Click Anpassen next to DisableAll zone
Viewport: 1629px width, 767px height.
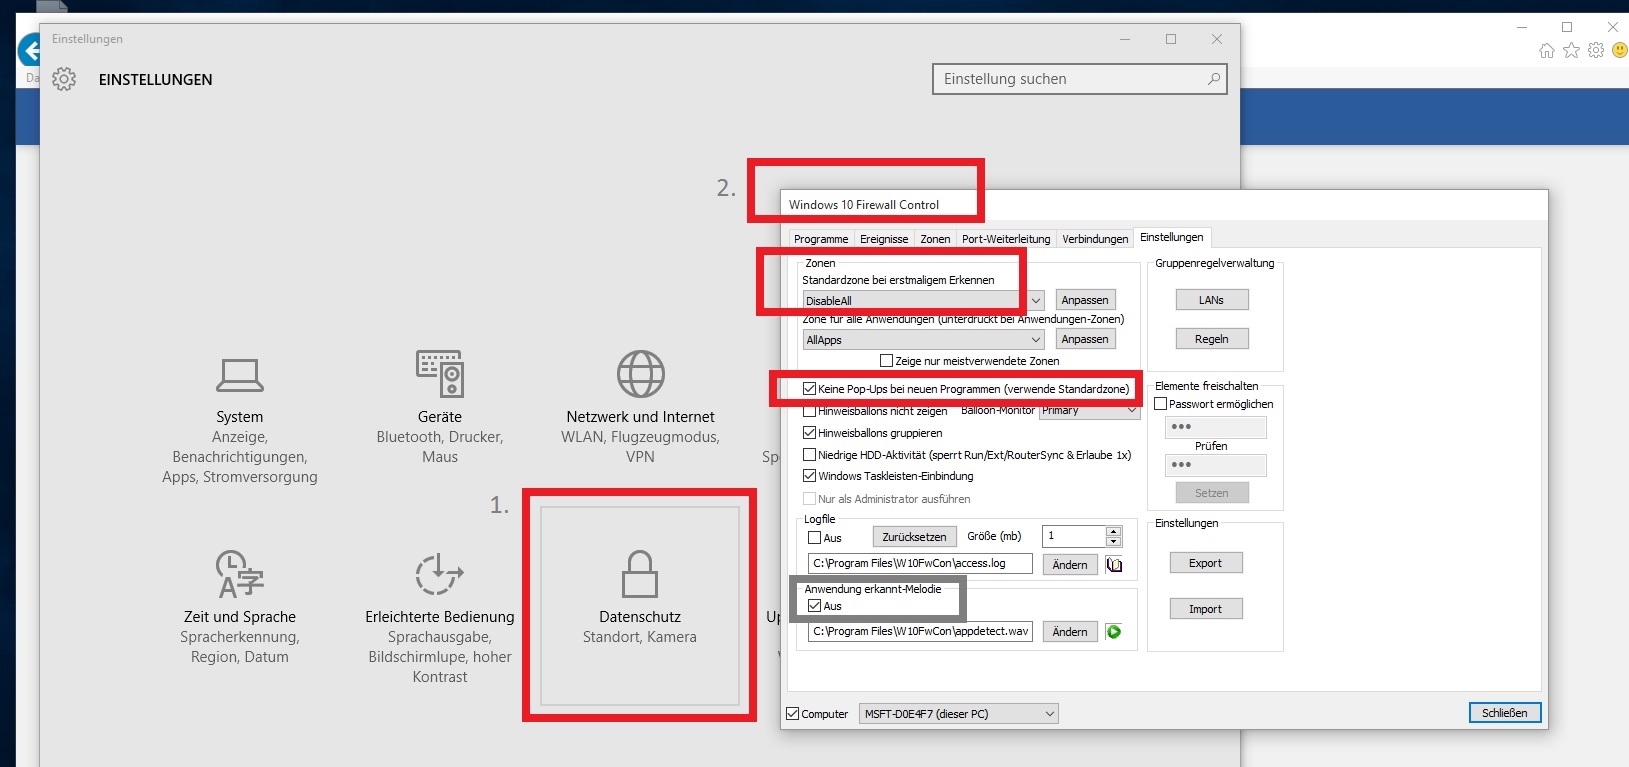pyautogui.click(x=1085, y=300)
